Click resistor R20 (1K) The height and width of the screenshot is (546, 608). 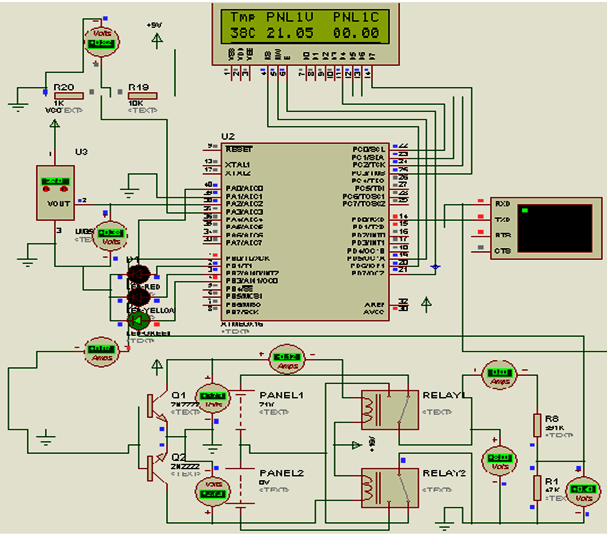coord(67,95)
